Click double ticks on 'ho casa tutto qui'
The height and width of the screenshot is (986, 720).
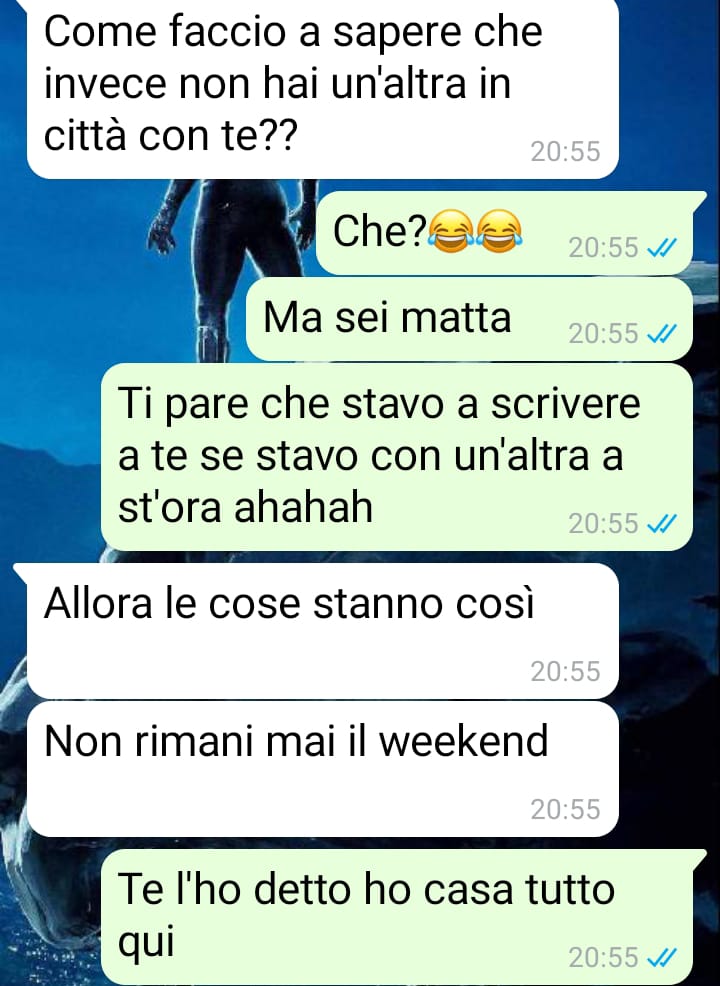(662, 958)
